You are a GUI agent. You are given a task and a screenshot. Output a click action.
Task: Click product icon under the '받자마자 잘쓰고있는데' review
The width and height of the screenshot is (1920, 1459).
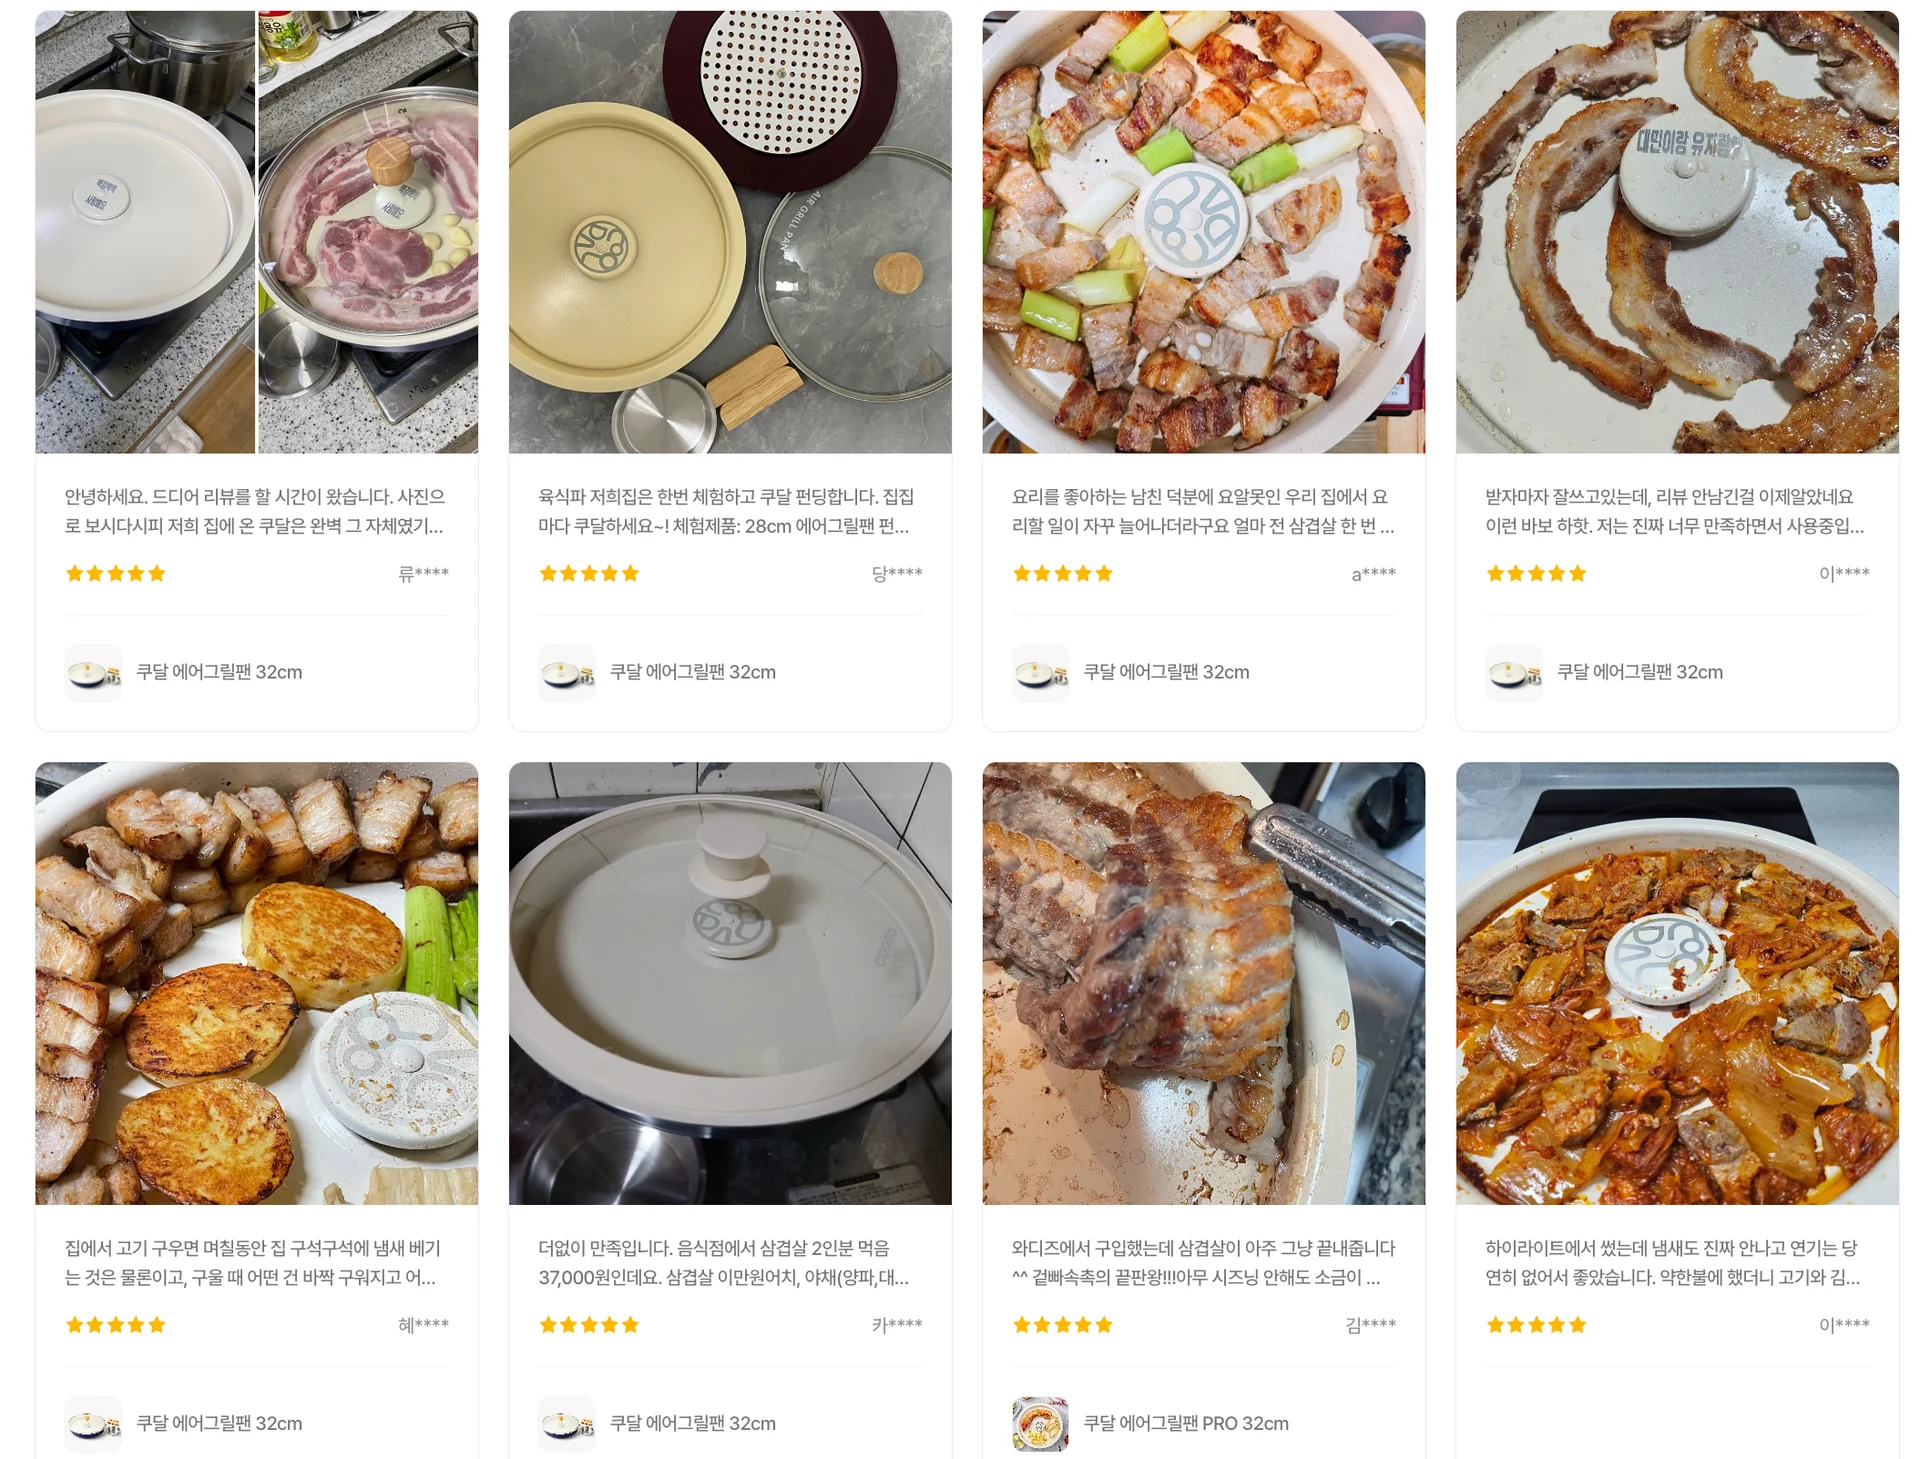click(x=1513, y=673)
